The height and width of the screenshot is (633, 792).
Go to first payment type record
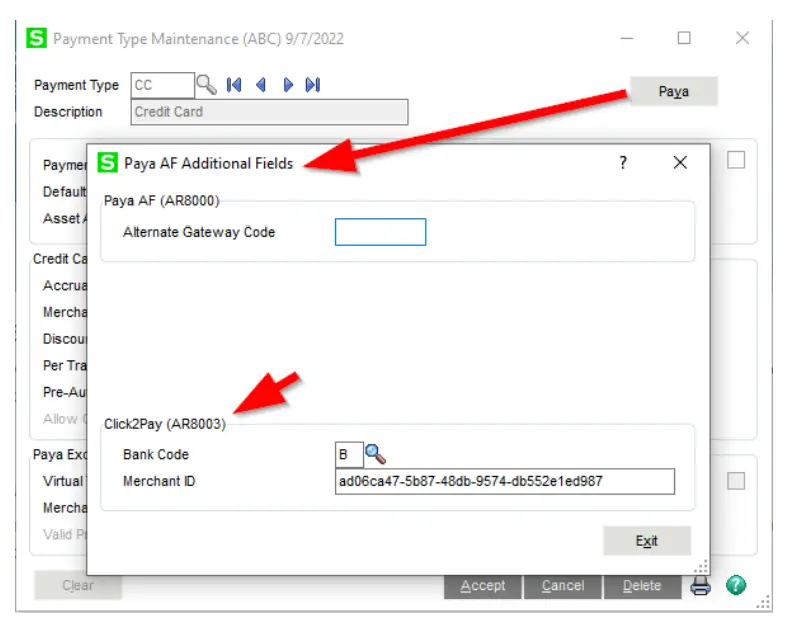click(234, 85)
